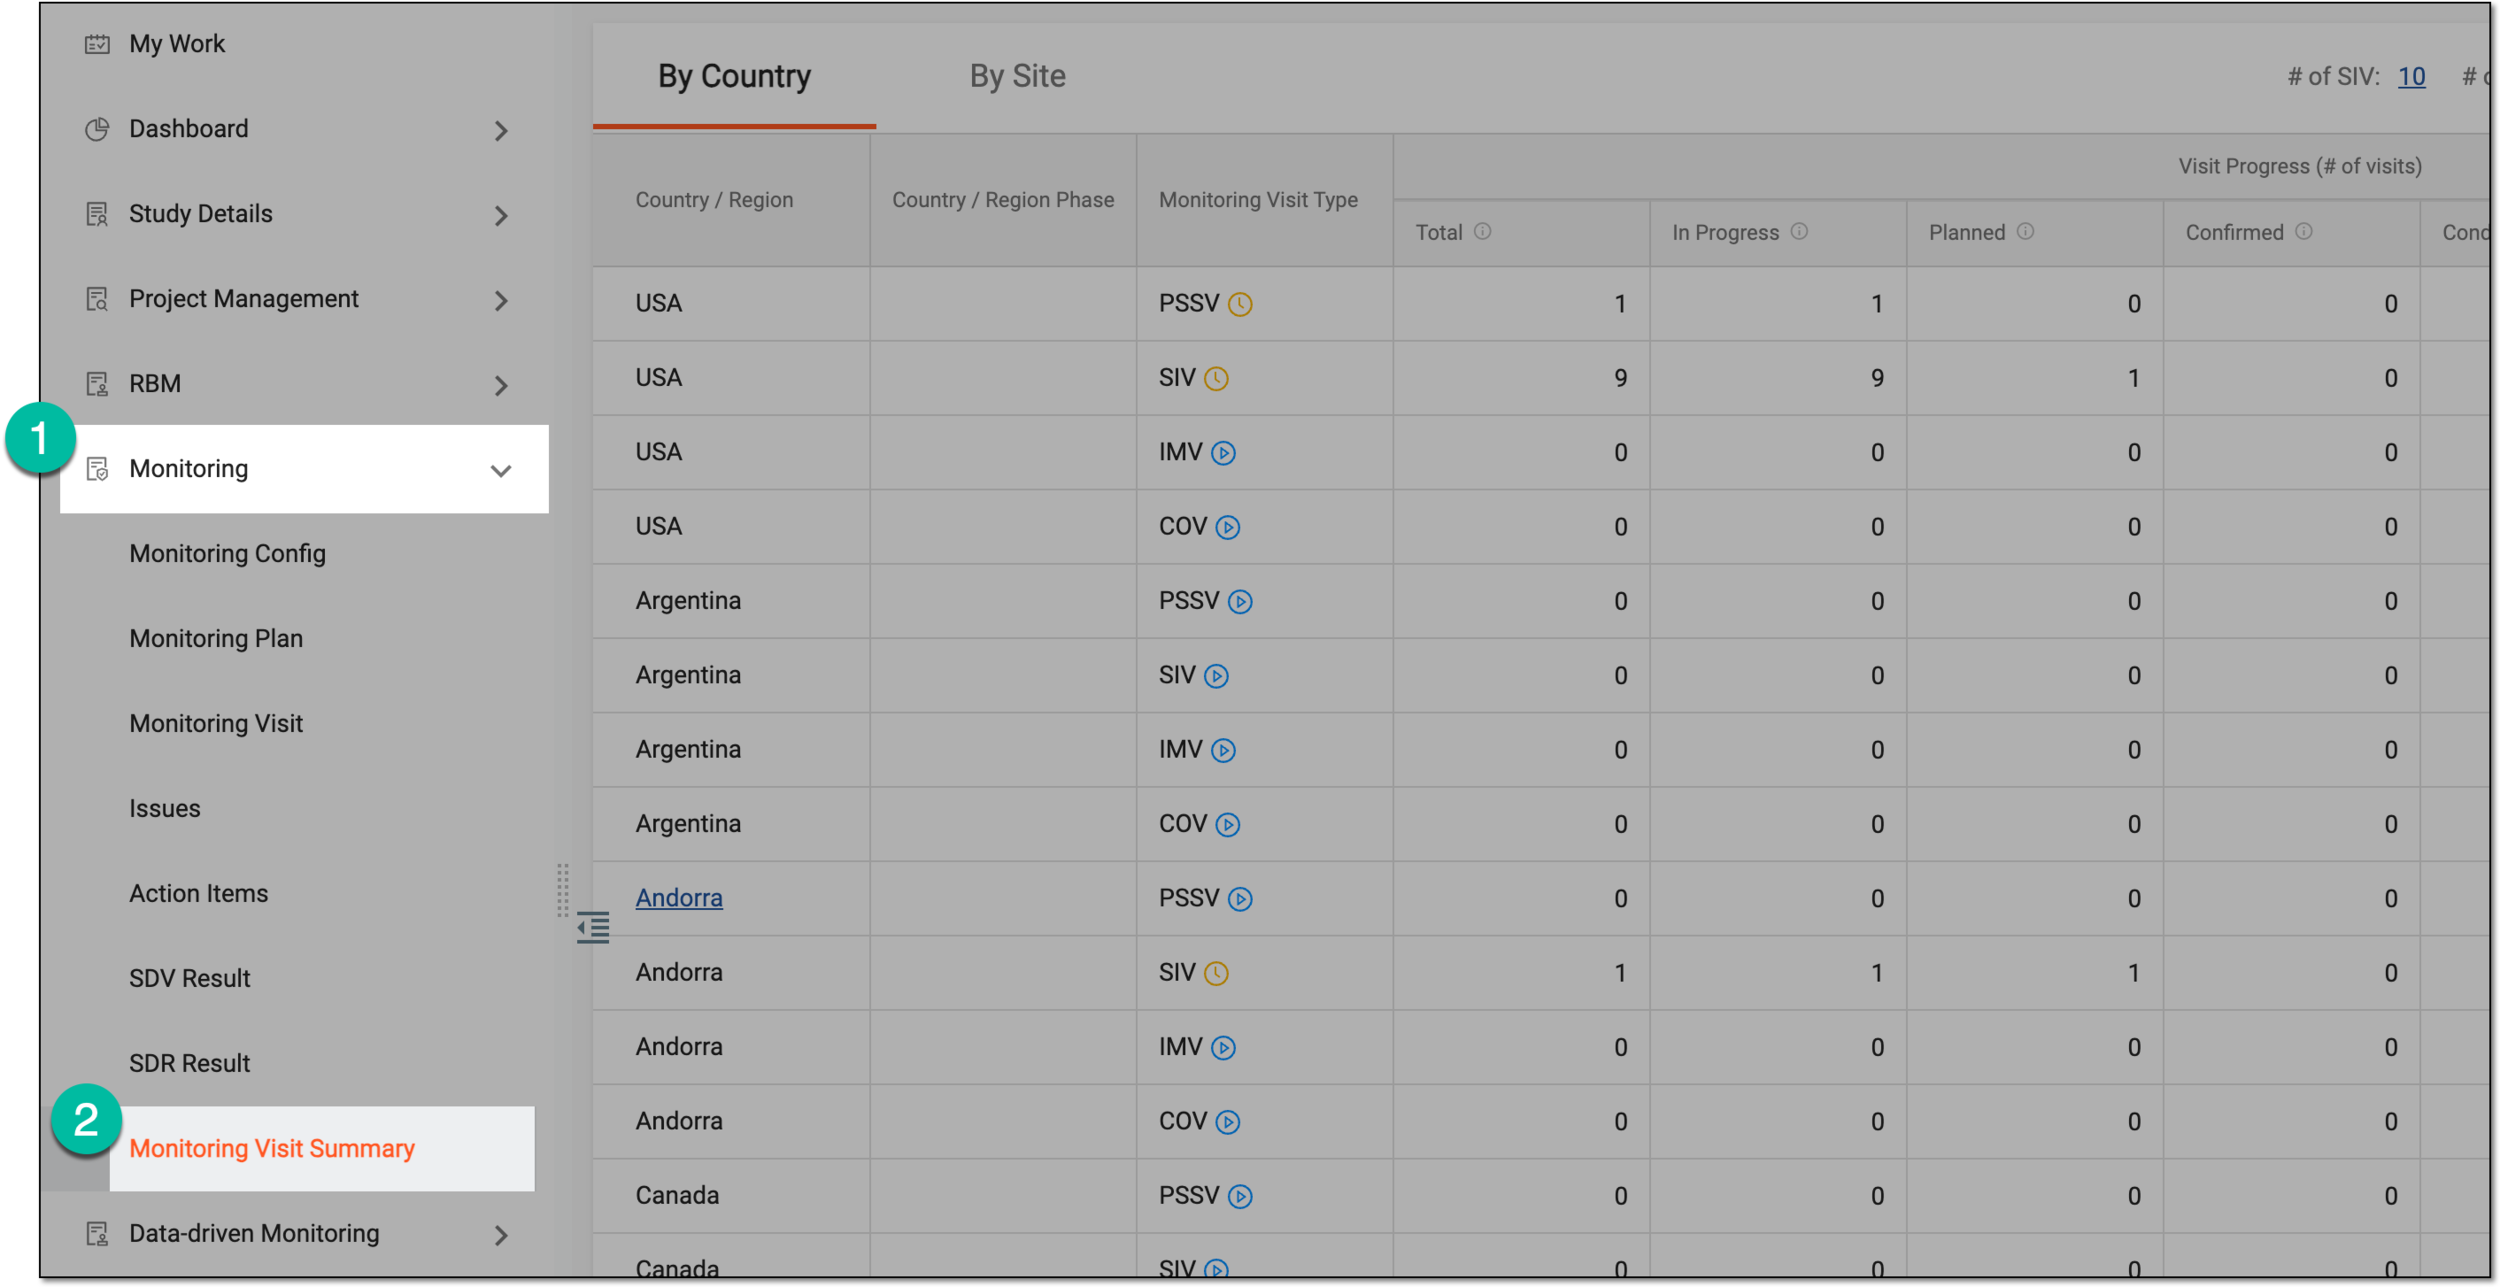
Task: Expand the Data-driven Monitoring chevron
Action: pos(501,1236)
